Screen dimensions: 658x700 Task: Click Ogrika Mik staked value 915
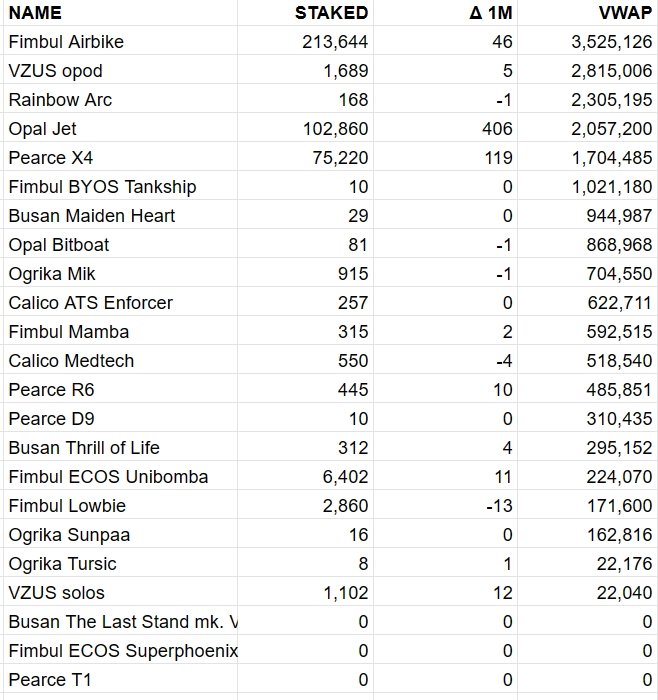click(x=352, y=274)
